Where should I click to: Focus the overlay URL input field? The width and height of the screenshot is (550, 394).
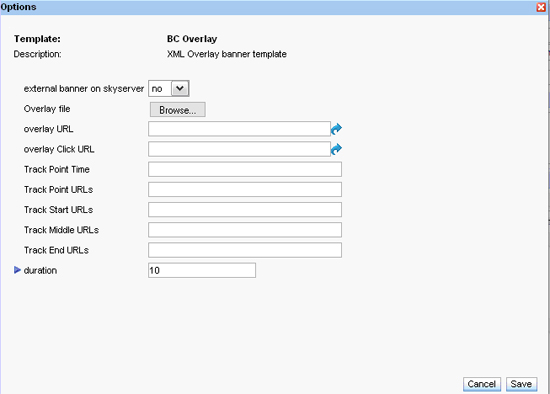[x=239, y=129]
